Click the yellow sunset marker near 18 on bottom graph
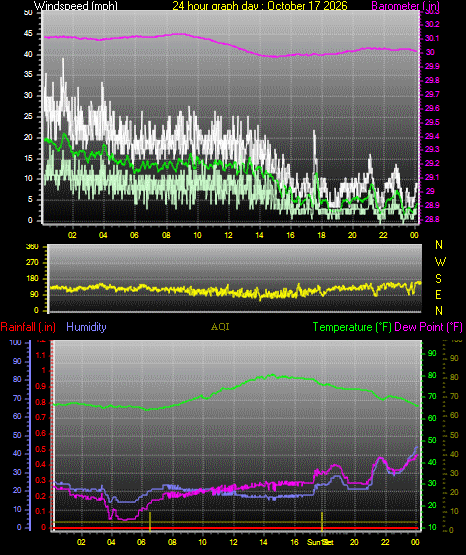 [x=322, y=521]
